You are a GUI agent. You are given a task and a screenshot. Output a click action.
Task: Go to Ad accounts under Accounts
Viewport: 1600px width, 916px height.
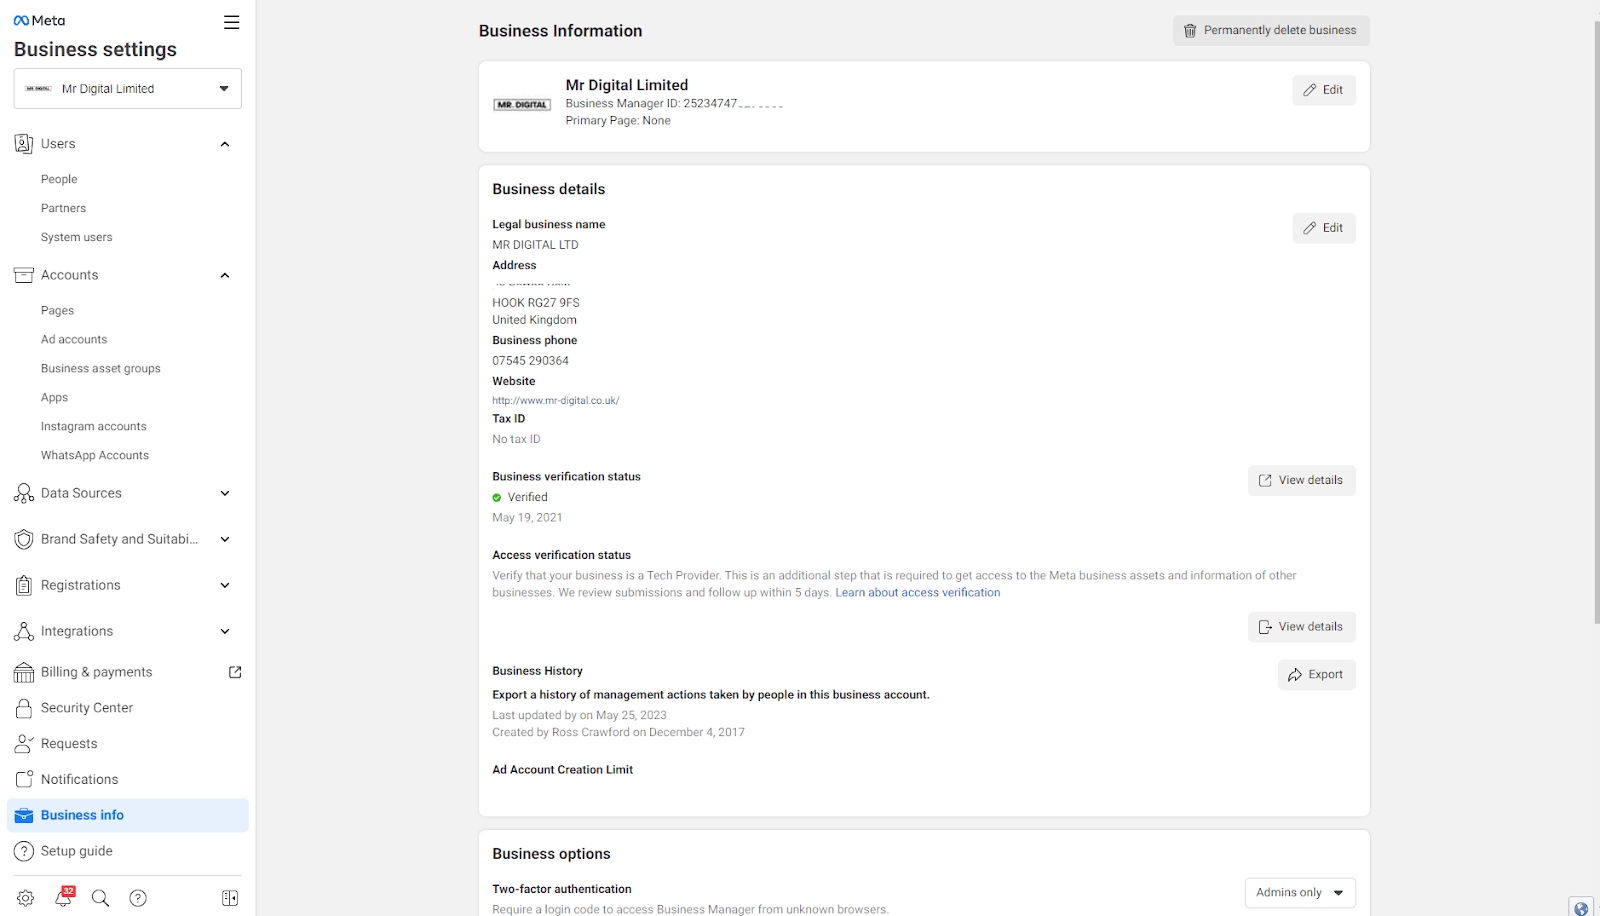click(x=74, y=339)
